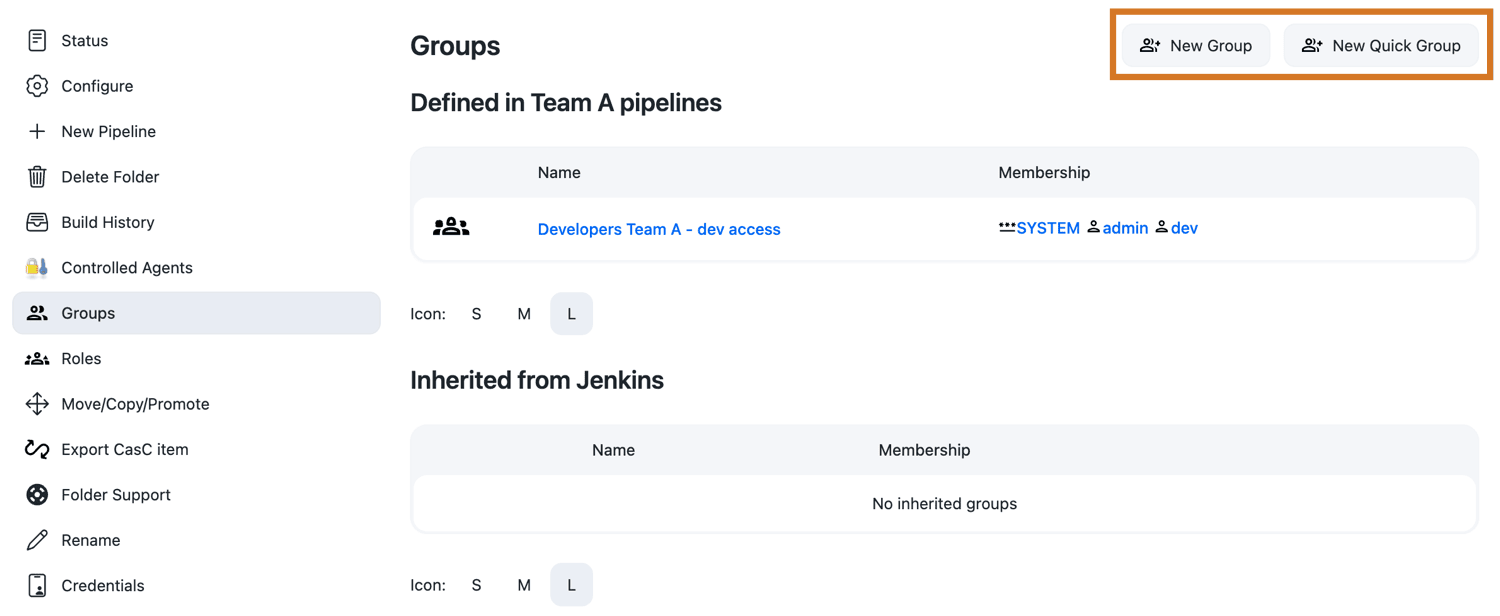This screenshot has width=1500, height=616.
Task: Set Team A groups icon size to M
Action: point(524,314)
